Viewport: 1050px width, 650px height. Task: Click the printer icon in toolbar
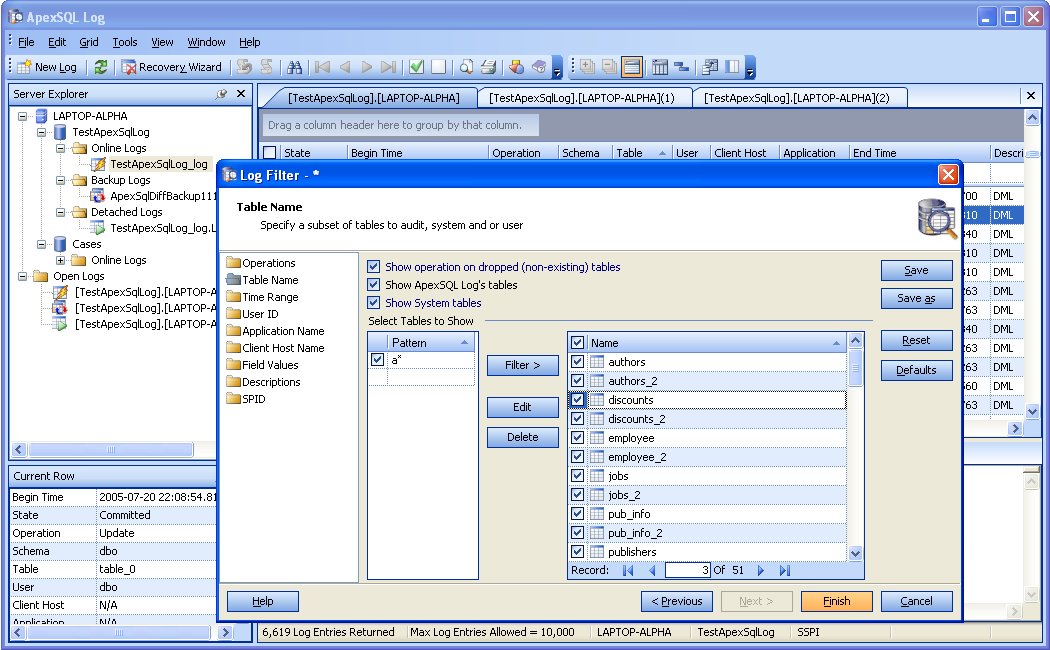pos(488,67)
